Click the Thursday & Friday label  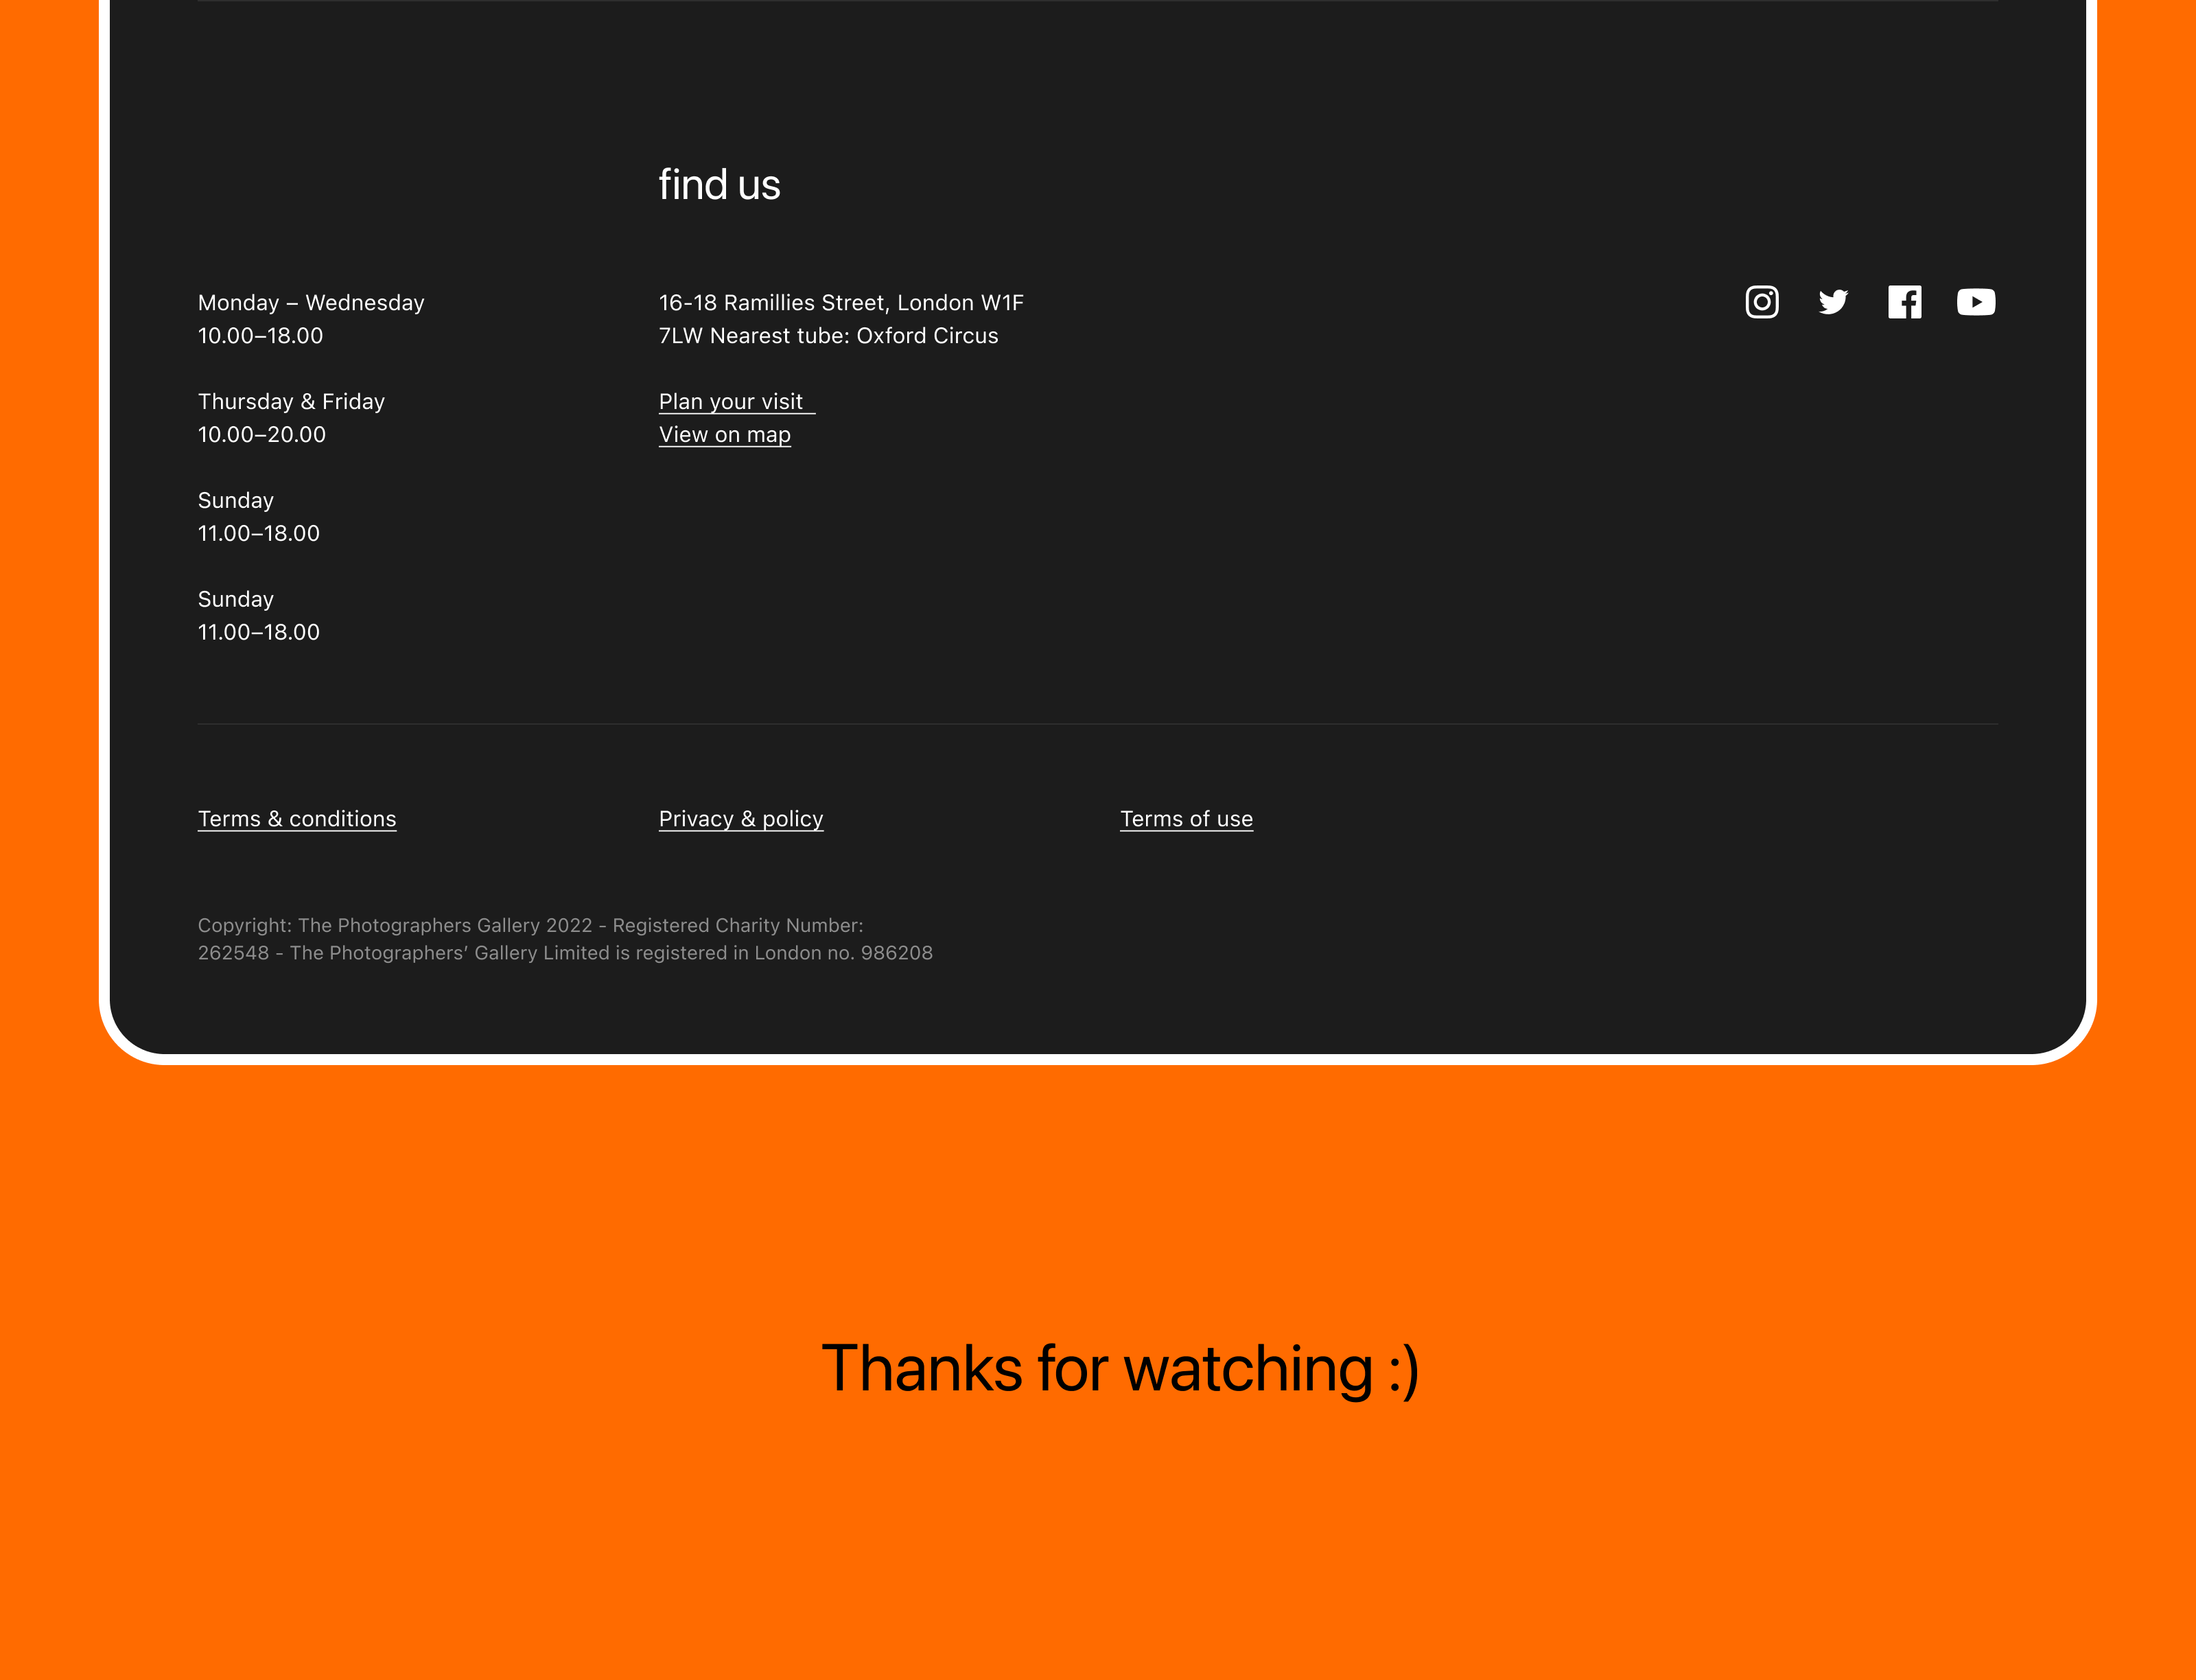click(x=291, y=402)
